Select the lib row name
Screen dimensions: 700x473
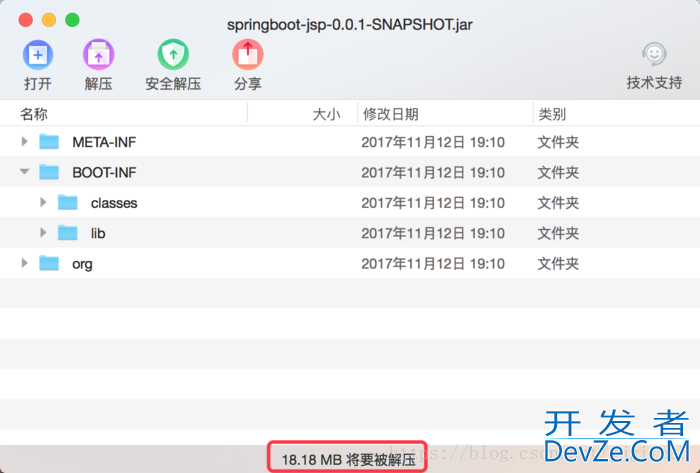[98, 233]
